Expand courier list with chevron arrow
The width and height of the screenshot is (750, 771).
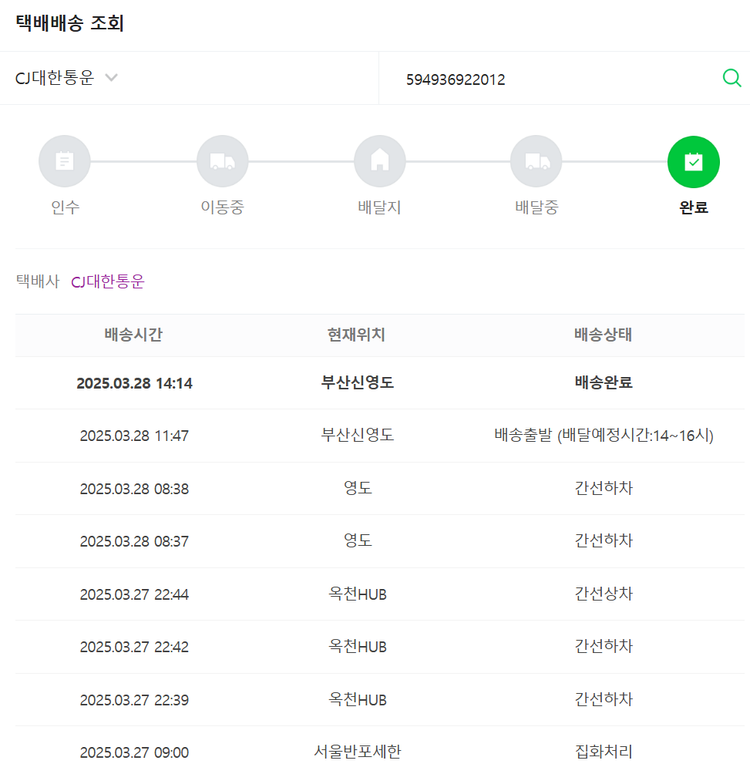tap(111, 78)
